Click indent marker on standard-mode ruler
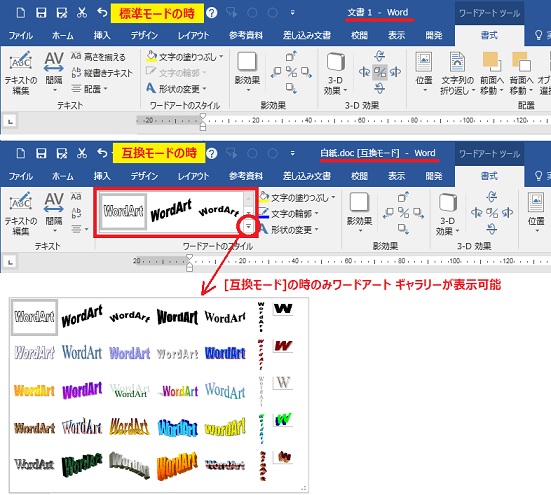The width and height of the screenshot is (551, 495). (x=202, y=122)
